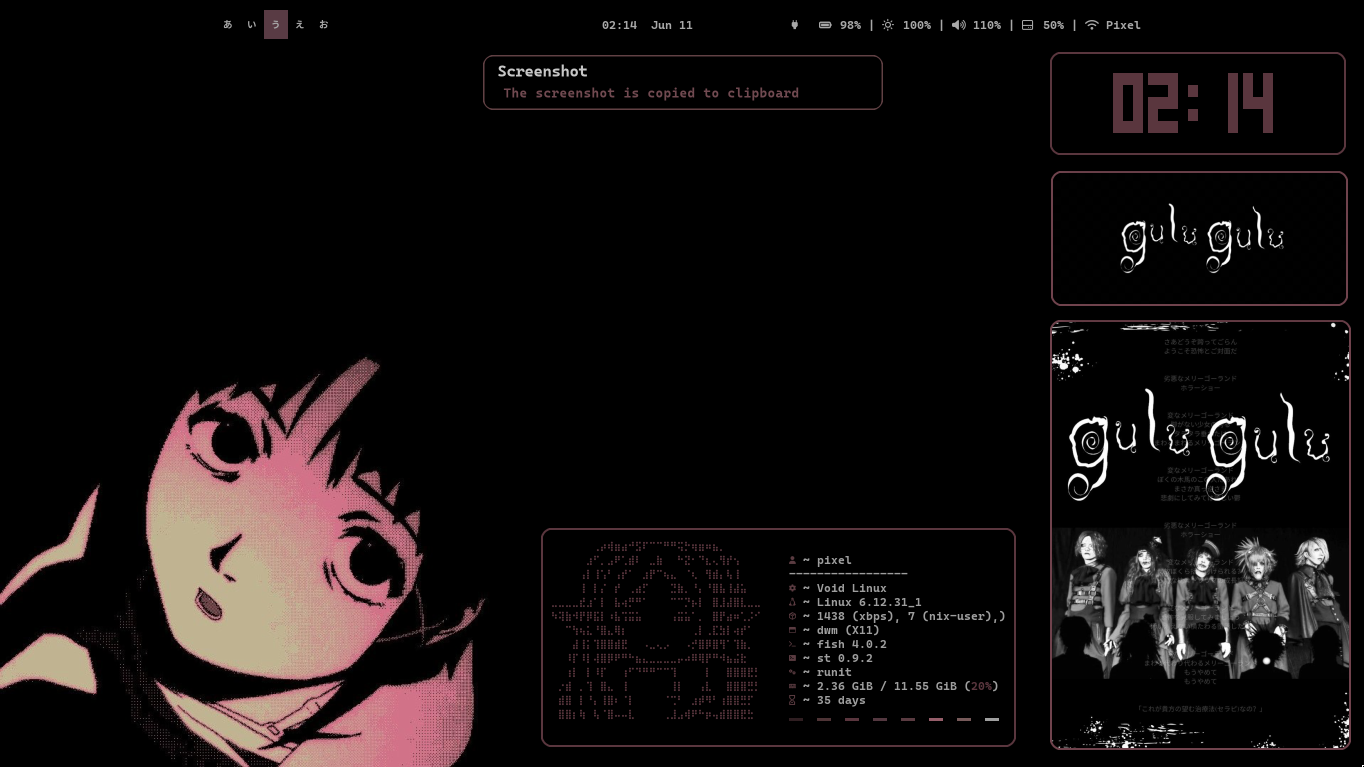Click the 2.36 GiB / 11.55 GiB memory text
This screenshot has width=1364, height=767.
tap(907, 687)
